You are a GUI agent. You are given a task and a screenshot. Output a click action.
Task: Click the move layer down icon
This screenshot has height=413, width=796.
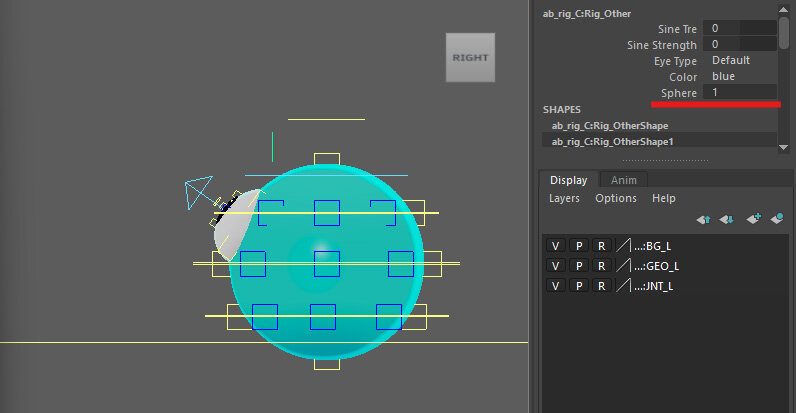[727, 218]
